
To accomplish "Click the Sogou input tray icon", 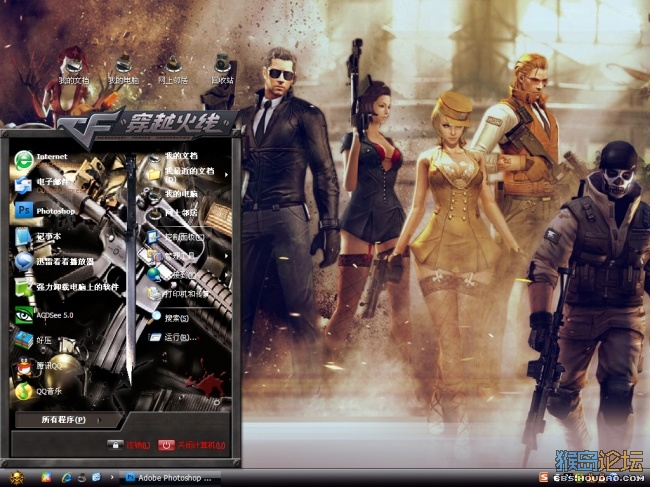I will [544, 477].
